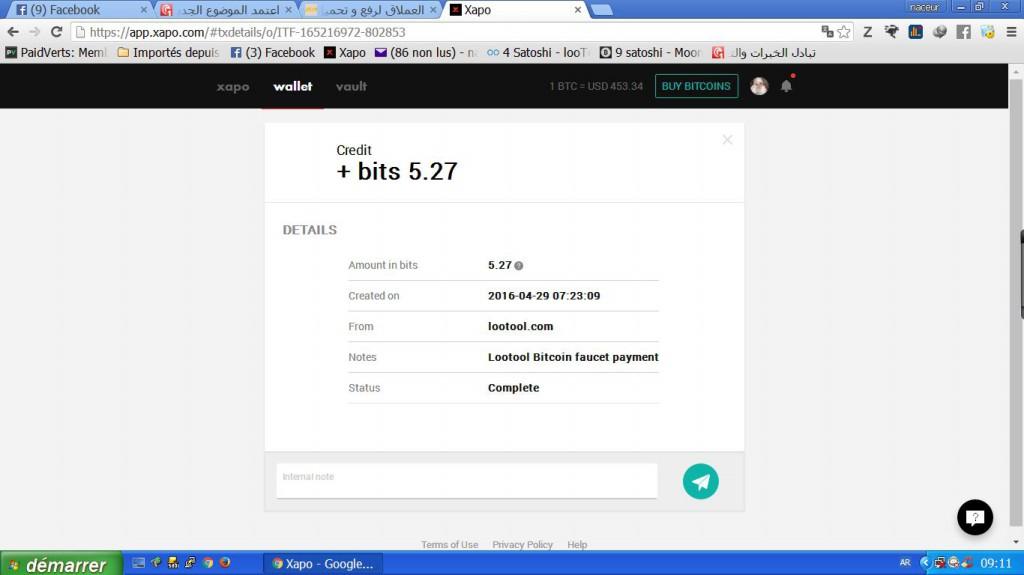Click the + bits 5.27 credit heading

397,171
